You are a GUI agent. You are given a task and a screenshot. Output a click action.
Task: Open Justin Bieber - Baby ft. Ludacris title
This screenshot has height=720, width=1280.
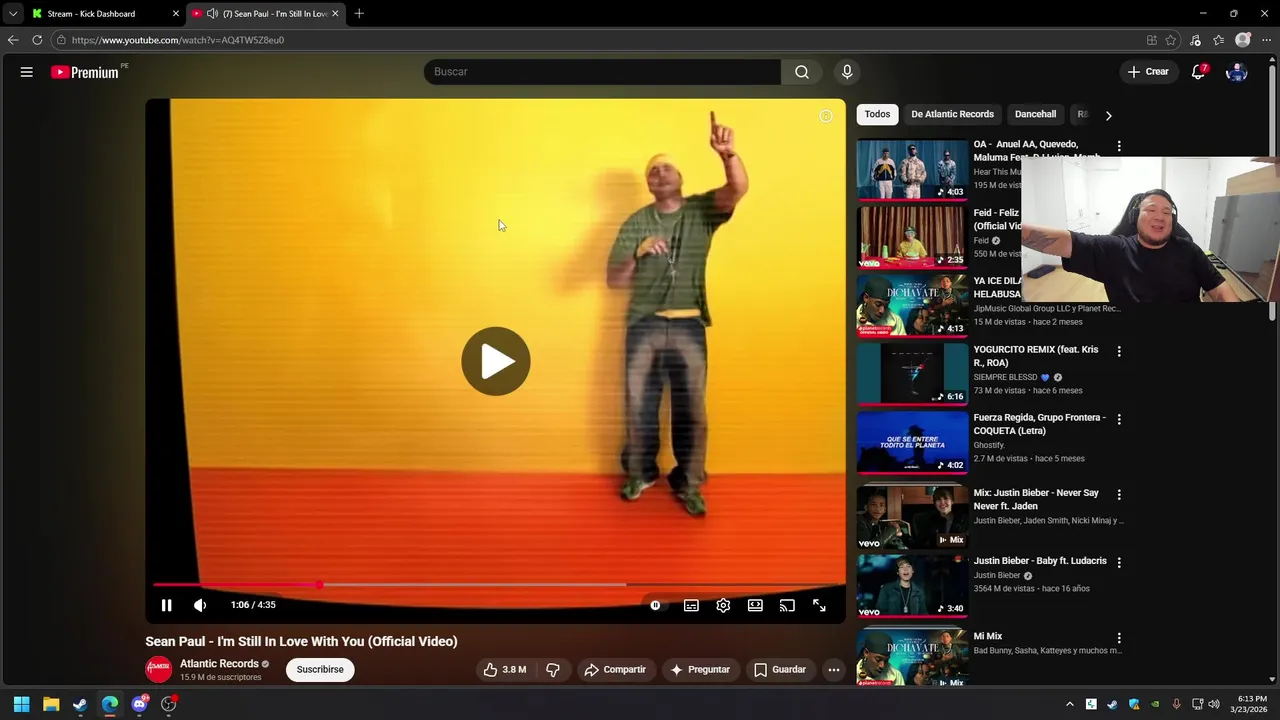click(1040, 561)
